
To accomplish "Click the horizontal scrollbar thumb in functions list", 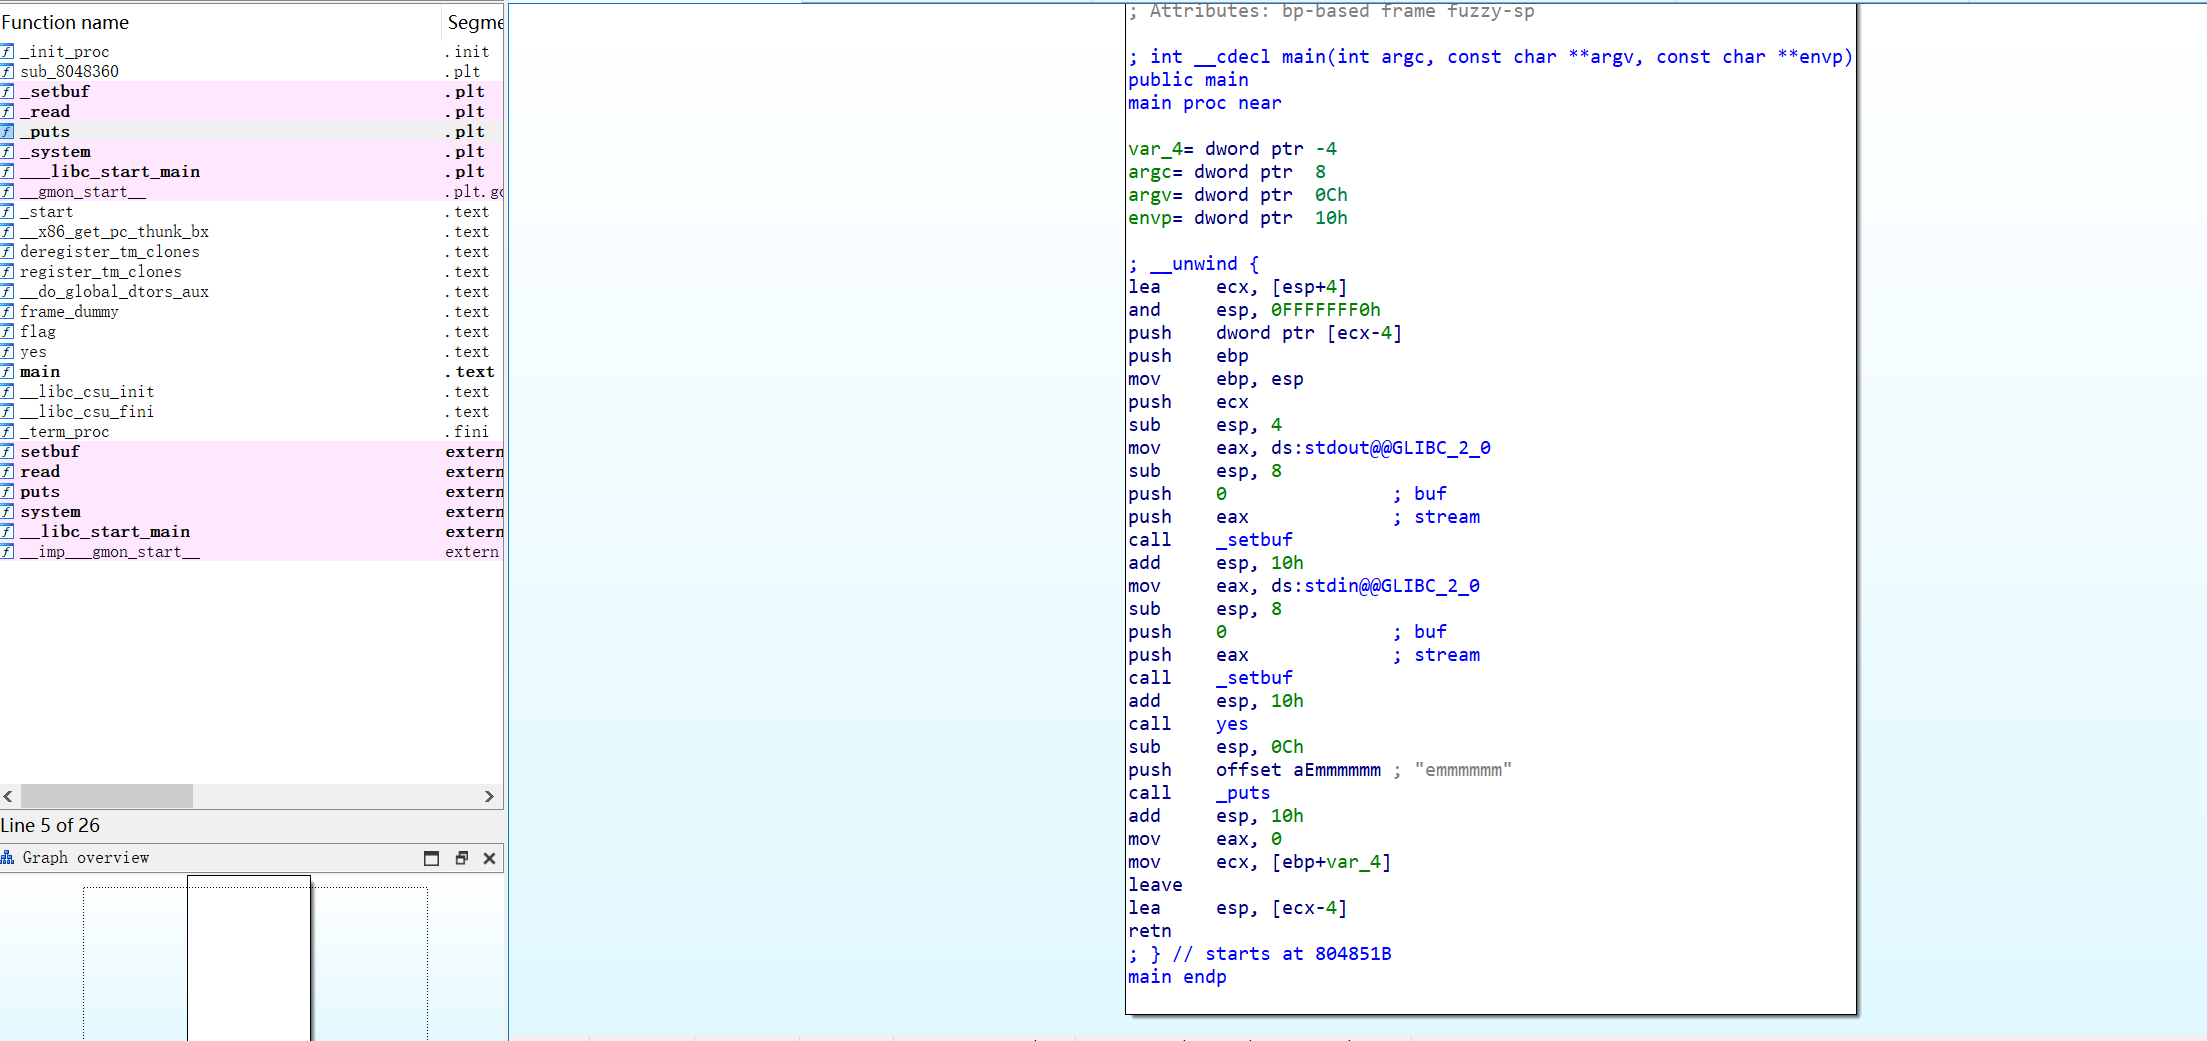I will pyautogui.click(x=107, y=796).
